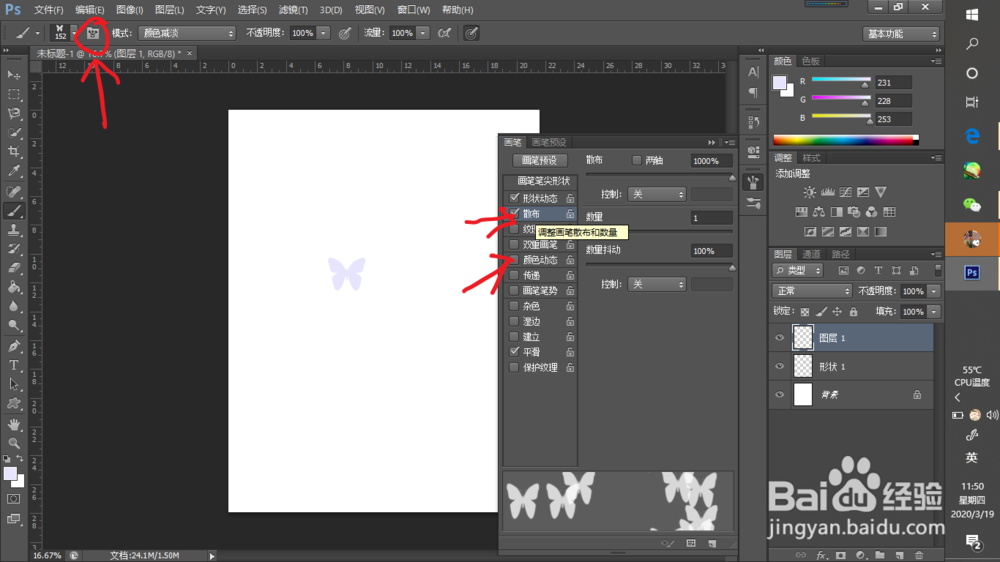Toggle the Brush panel button in options bar
This screenshot has width=1000, height=562.
[93, 33]
